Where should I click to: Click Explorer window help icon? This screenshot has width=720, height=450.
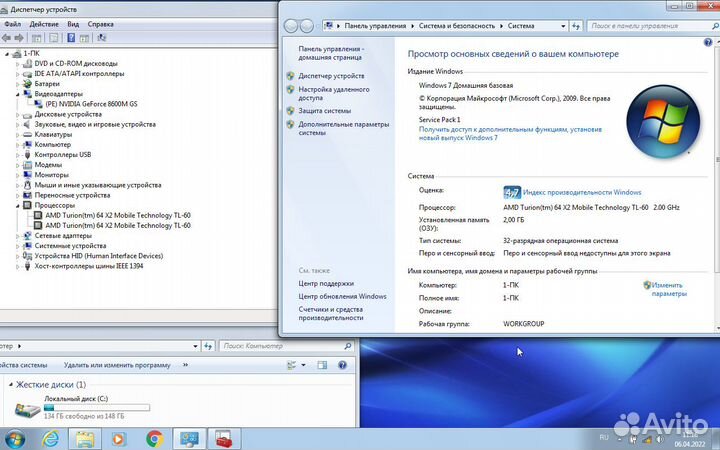click(342, 365)
